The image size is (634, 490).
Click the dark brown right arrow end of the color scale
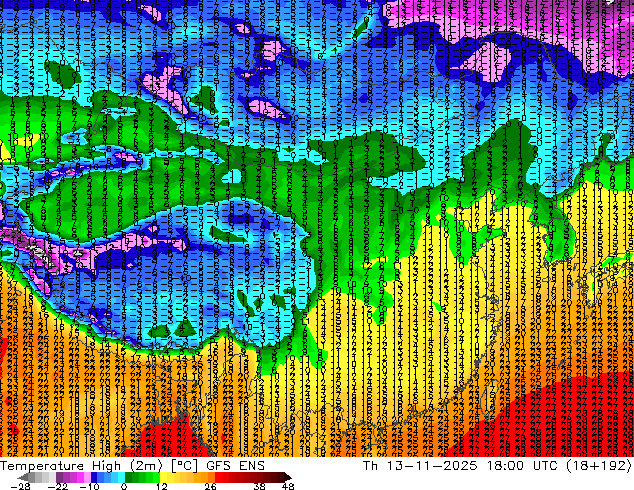click(287, 477)
